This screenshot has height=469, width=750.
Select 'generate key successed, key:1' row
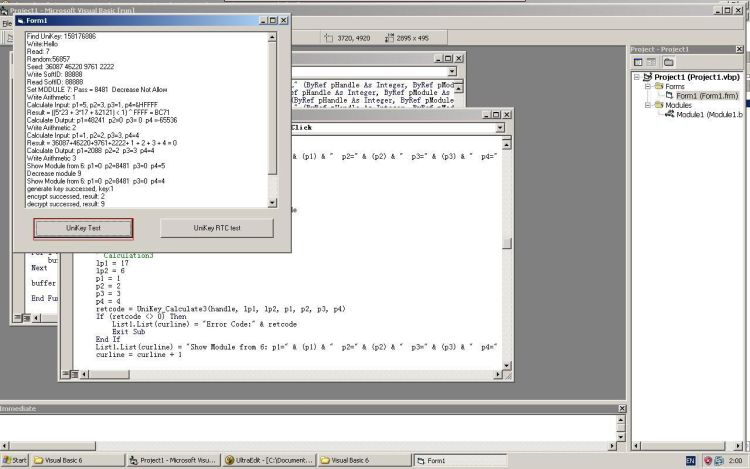point(146,189)
